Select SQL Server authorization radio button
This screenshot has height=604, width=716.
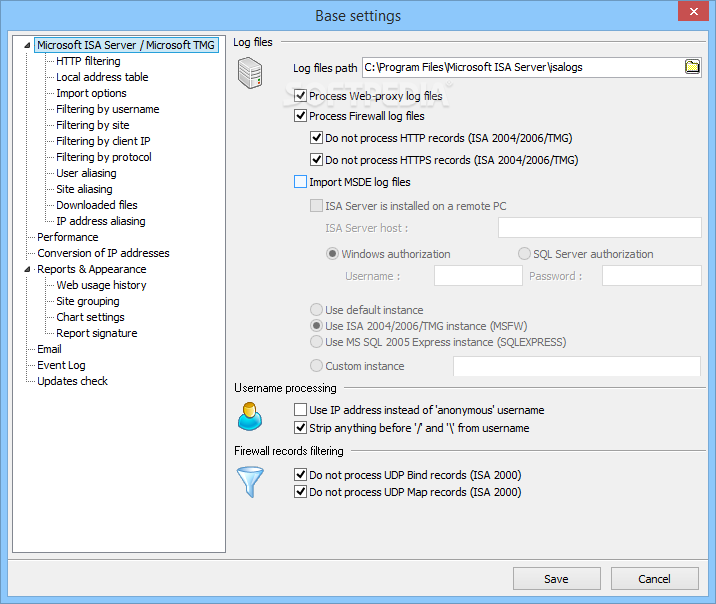[x=524, y=254]
